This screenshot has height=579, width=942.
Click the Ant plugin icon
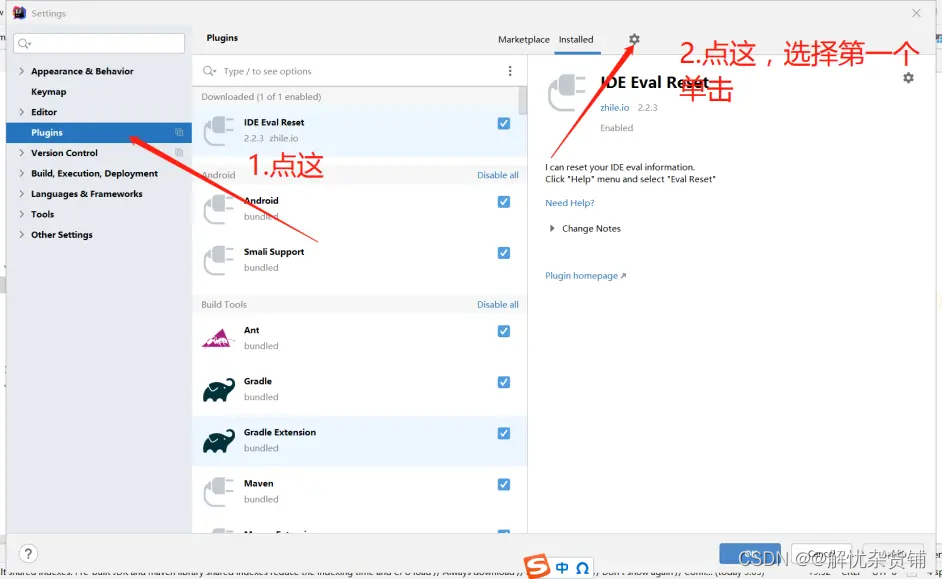[219, 338]
